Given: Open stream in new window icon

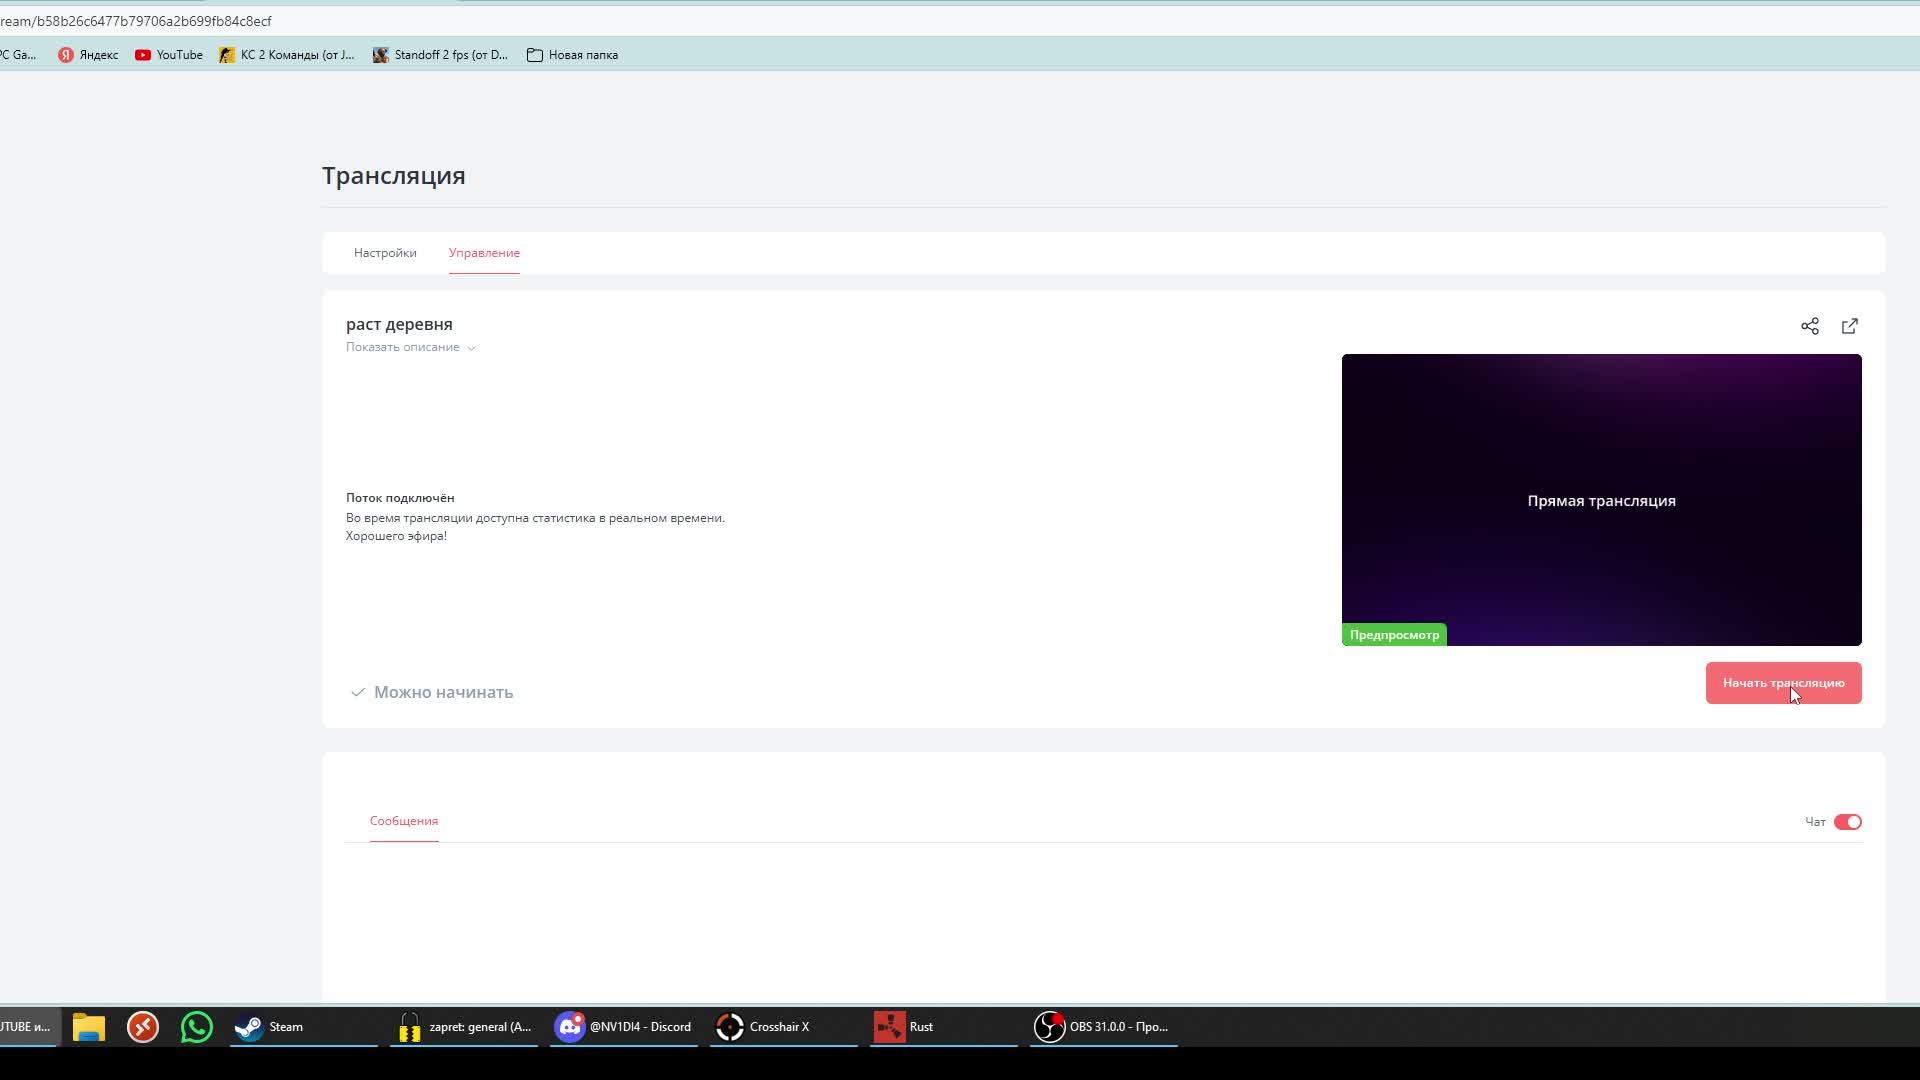Looking at the screenshot, I should click(1849, 326).
